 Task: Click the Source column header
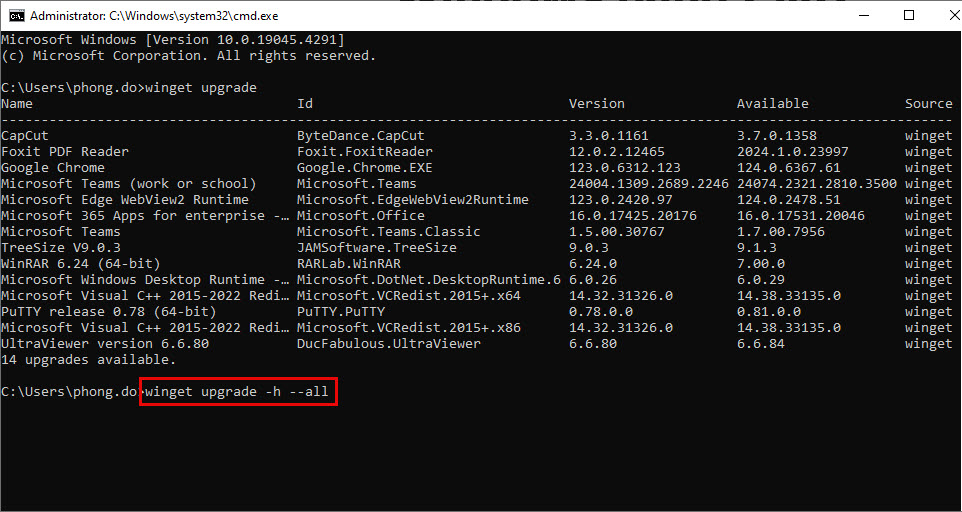929,104
